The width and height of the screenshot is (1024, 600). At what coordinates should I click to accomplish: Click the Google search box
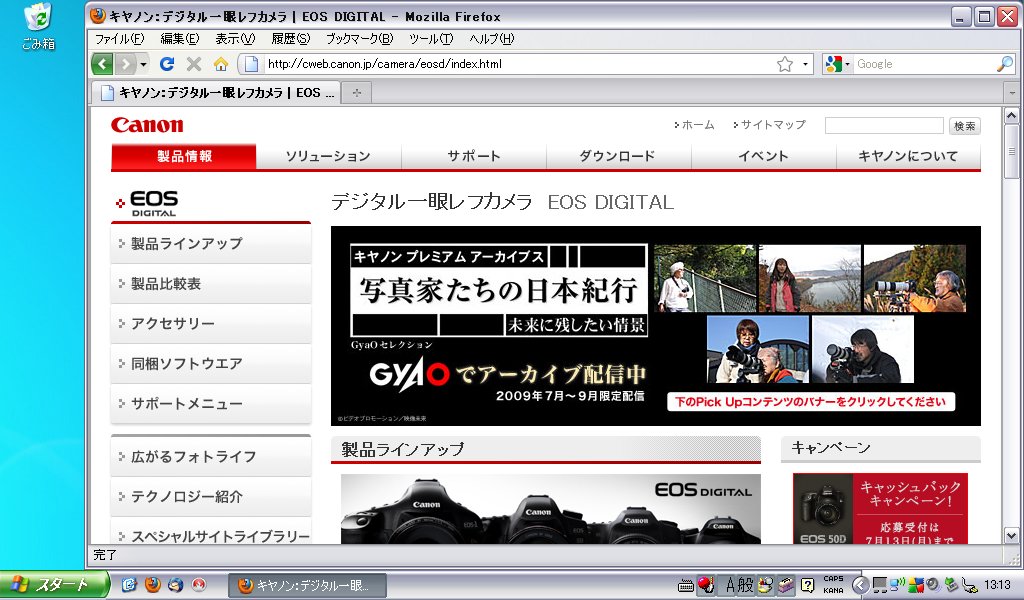point(925,64)
